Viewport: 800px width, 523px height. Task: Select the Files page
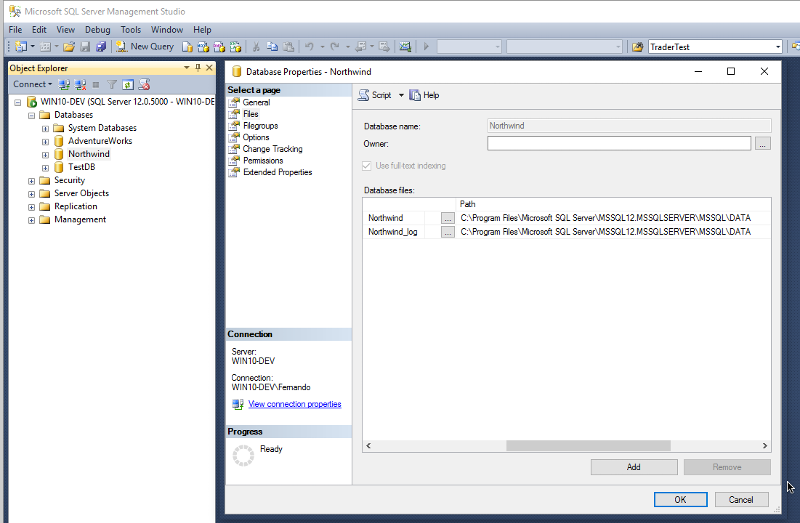point(251,114)
